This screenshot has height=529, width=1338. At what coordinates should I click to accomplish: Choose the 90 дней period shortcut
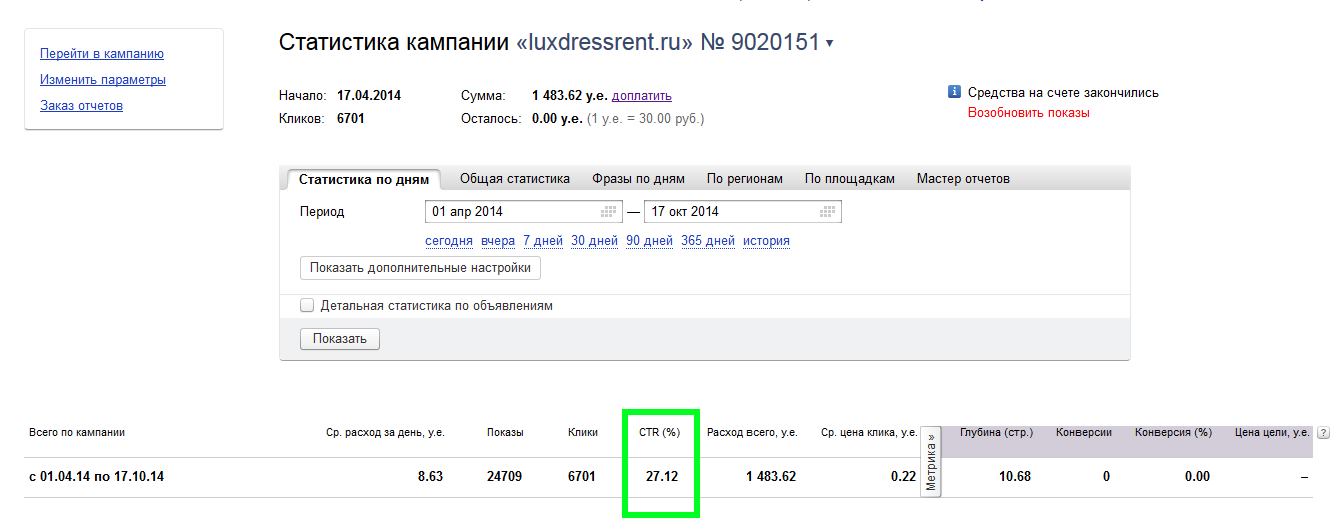coord(650,241)
